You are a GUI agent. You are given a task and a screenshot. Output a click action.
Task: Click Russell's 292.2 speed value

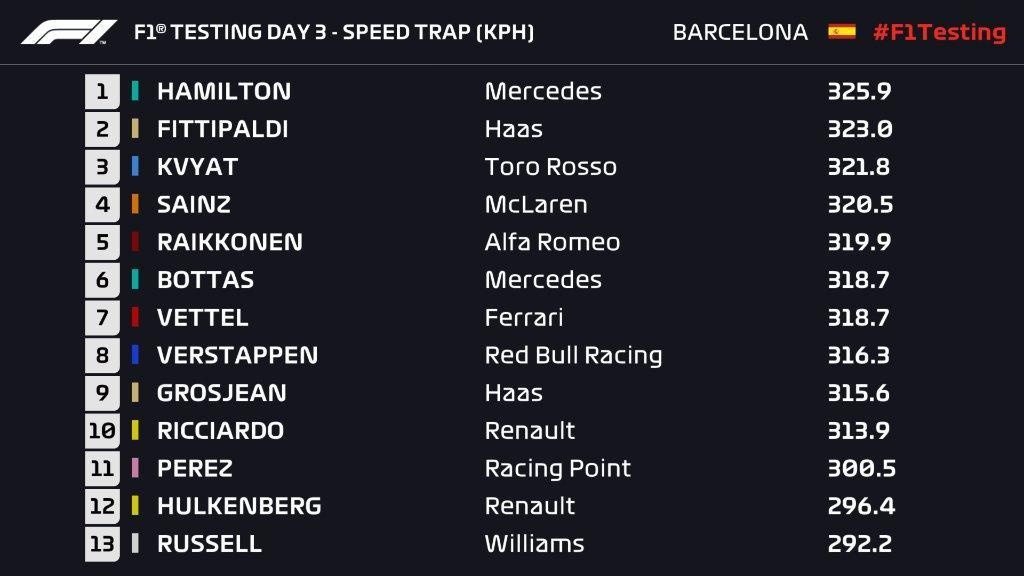coord(859,544)
